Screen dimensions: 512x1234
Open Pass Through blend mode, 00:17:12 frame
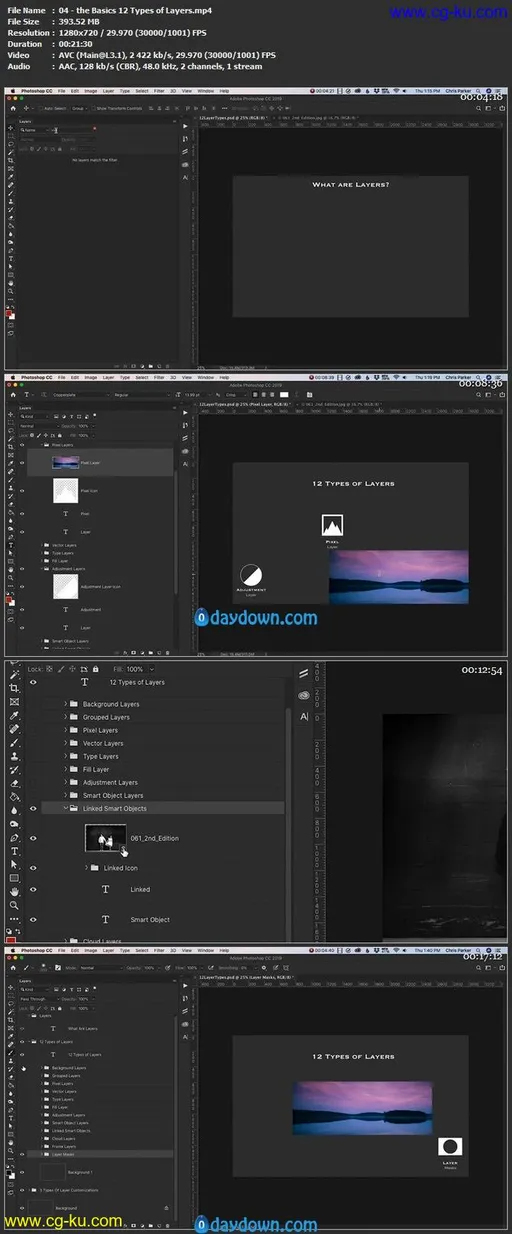click(x=39, y=999)
